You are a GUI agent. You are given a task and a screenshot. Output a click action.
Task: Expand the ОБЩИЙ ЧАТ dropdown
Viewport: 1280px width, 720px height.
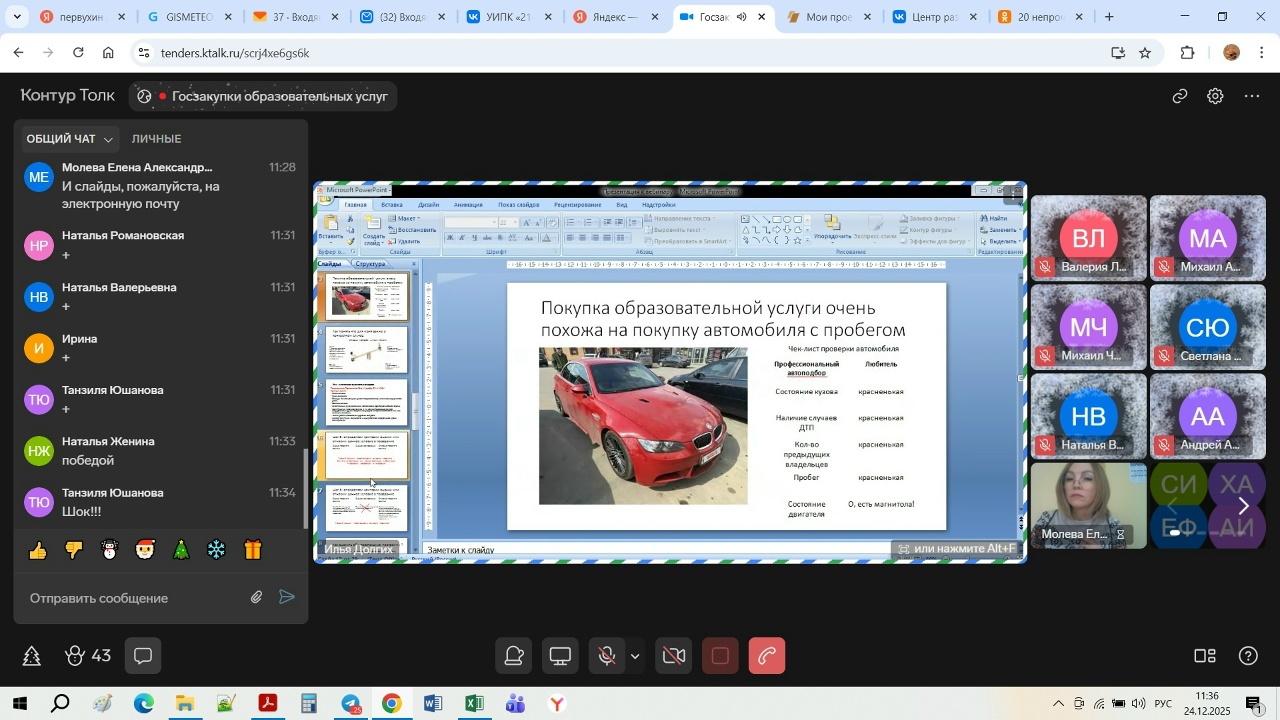click(108, 140)
